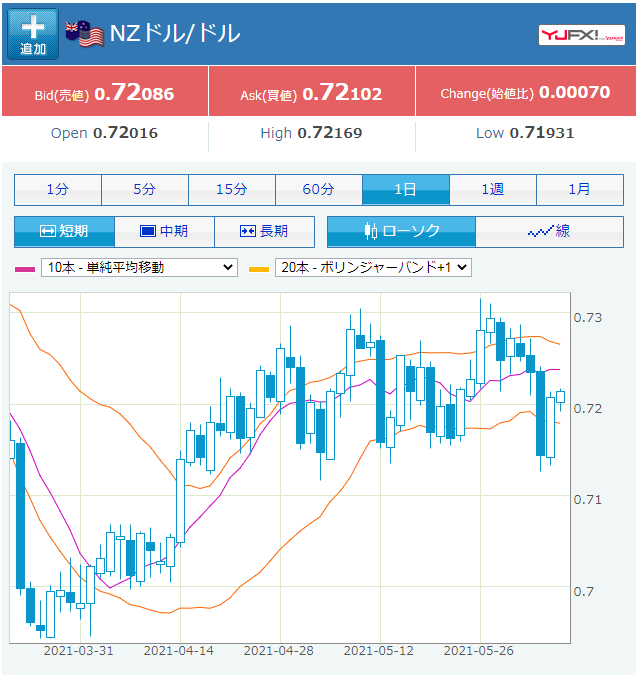The image size is (636, 679).
Task: Select the 短期 short-term range button
Action: coord(64,232)
